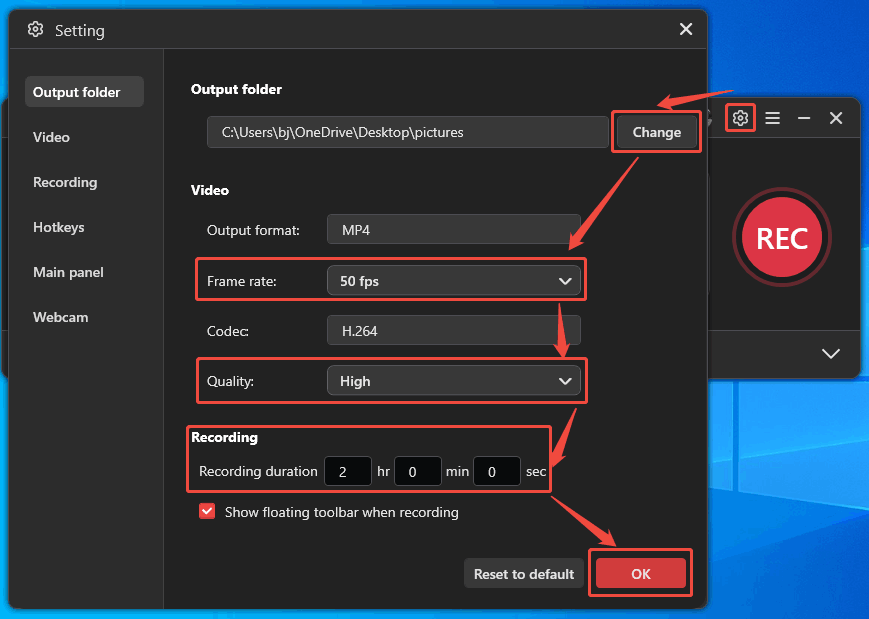The width and height of the screenshot is (869, 619).
Task: Reset all settings to default
Action: [523, 573]
